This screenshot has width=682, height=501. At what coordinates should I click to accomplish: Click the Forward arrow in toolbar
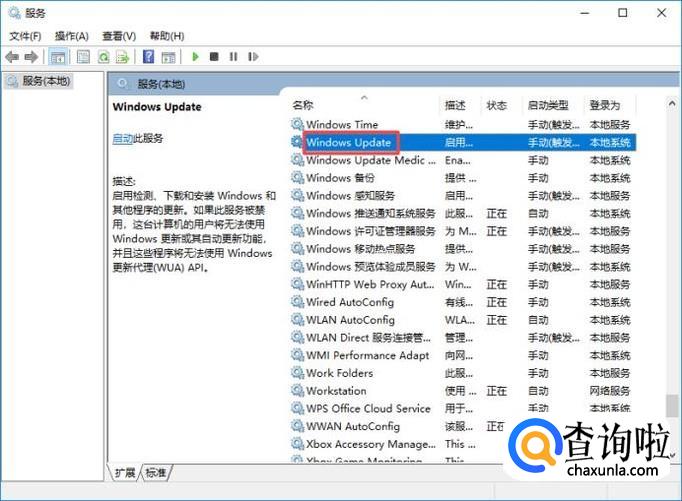tap(31, 57)
